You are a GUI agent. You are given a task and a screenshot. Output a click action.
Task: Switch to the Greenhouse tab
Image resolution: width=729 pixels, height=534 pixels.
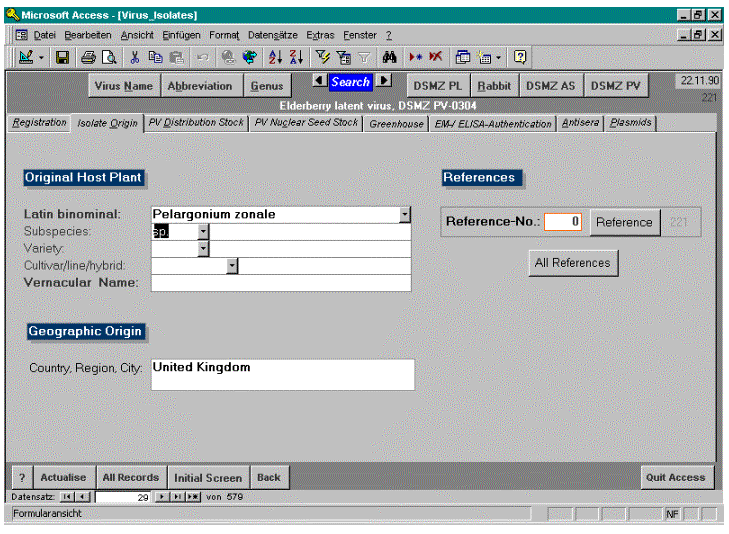tap(396, 124)
